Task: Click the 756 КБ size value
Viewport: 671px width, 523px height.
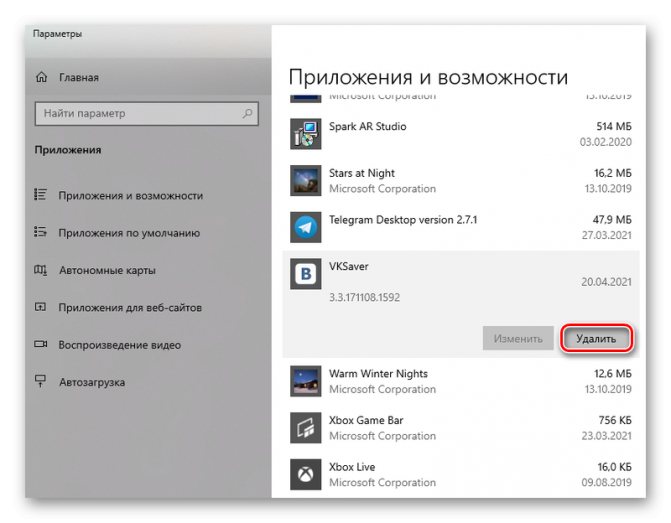Action: click(615, 420)
